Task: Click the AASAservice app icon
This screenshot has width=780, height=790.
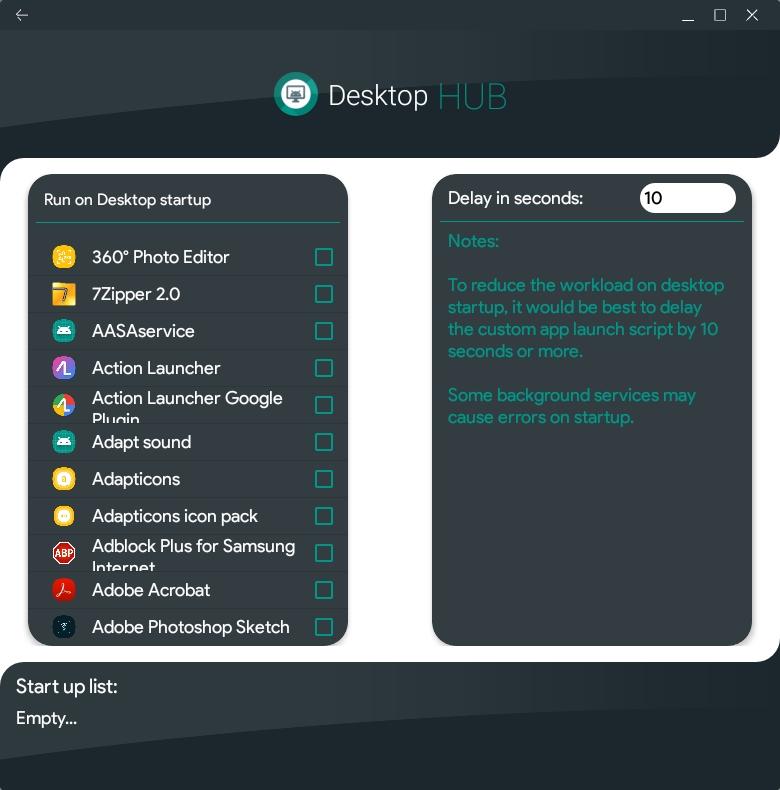Action: (64, 331)
